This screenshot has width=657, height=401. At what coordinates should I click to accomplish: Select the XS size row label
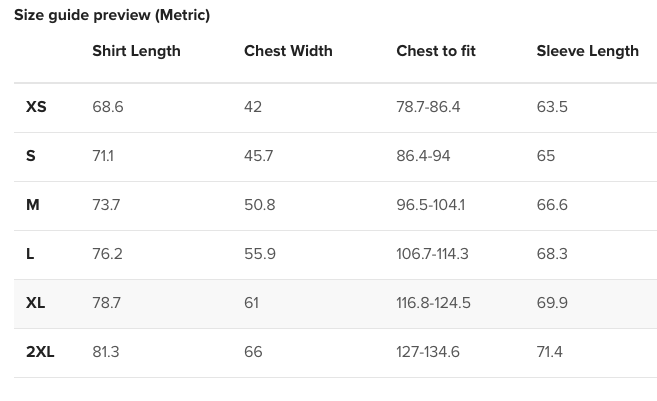36,107
